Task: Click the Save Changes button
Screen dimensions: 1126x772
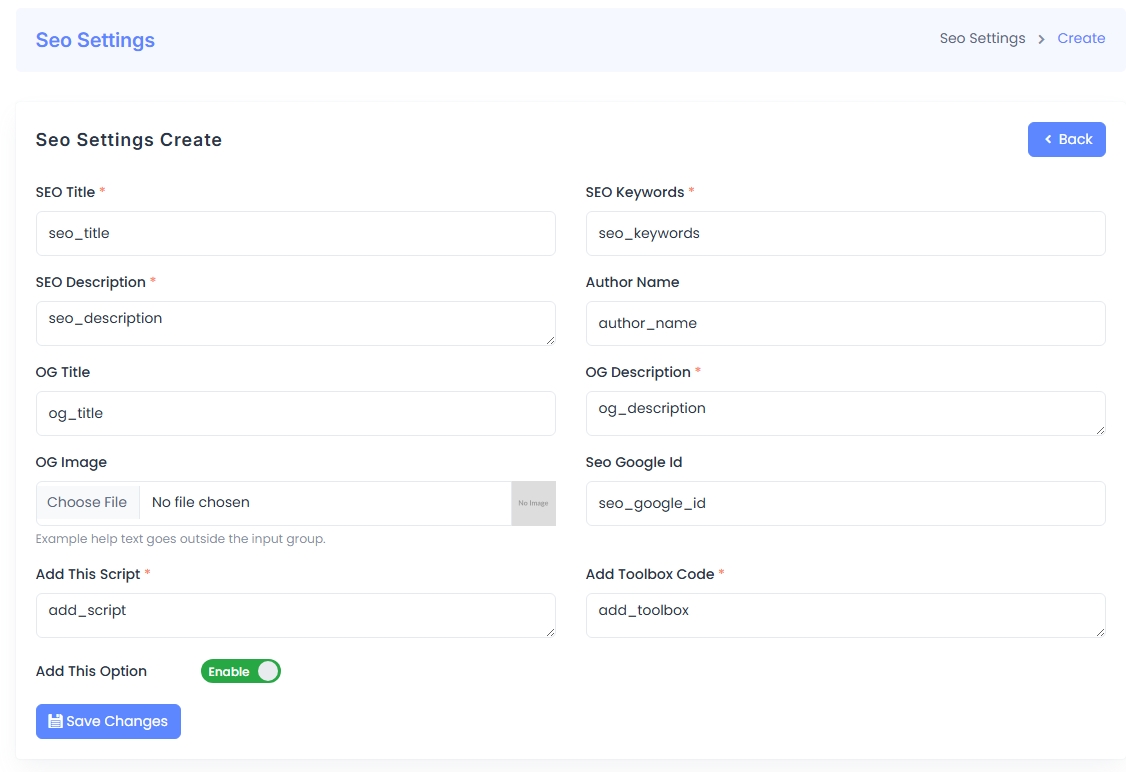Action: [x=108, y=721]
